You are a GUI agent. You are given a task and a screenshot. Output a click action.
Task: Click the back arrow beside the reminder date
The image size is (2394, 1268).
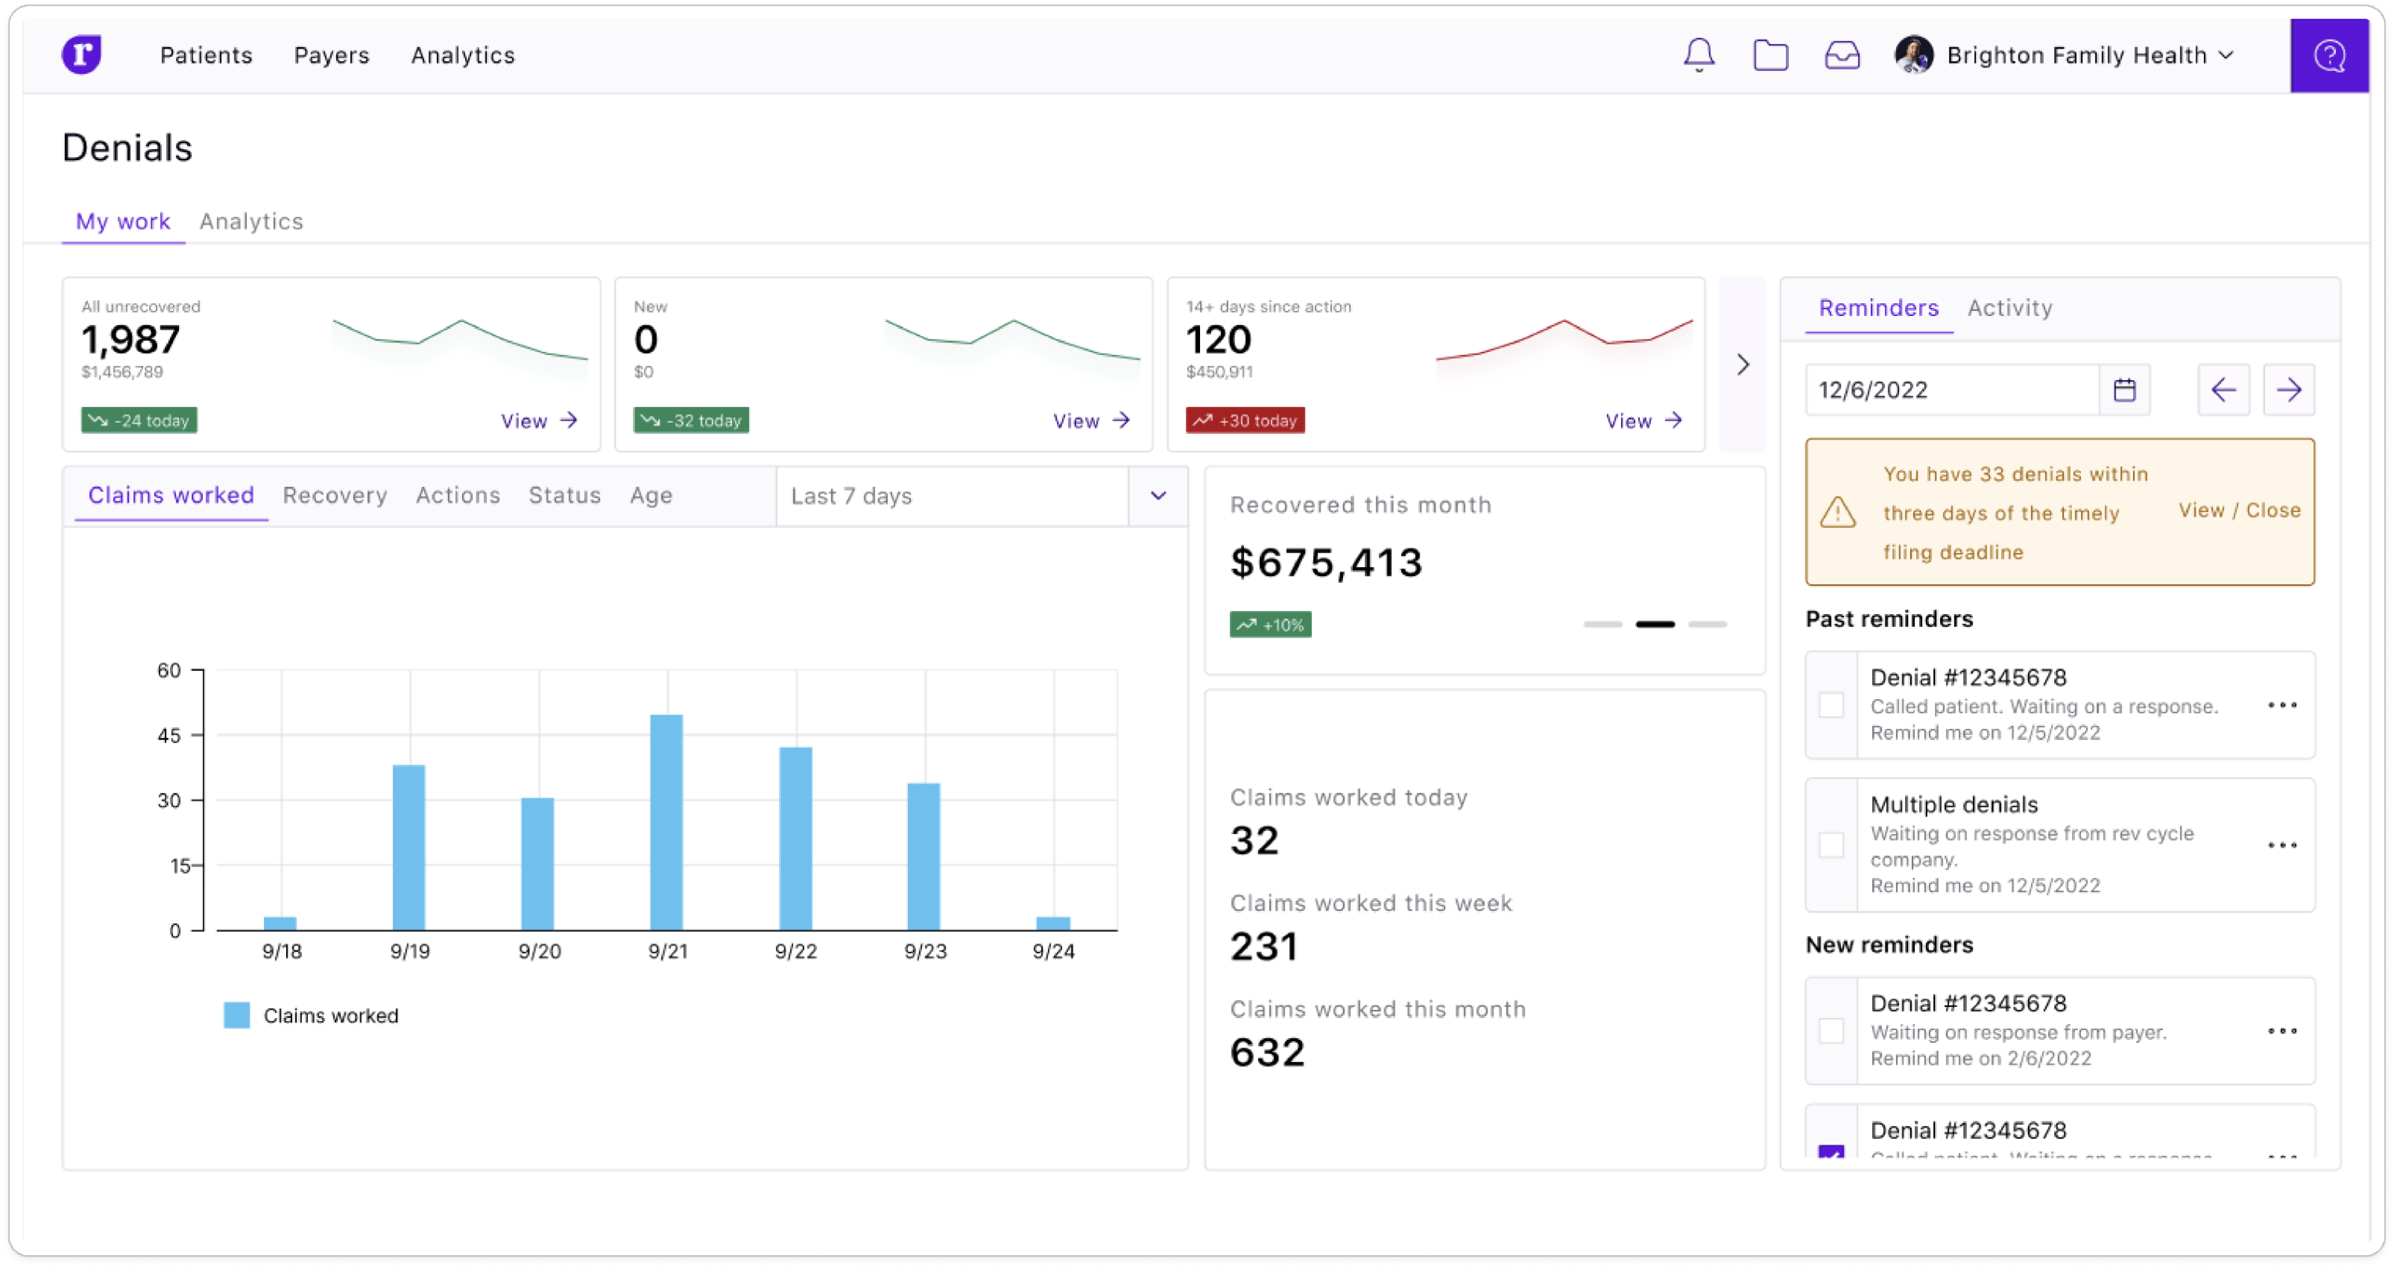[x=2224, y=390]
